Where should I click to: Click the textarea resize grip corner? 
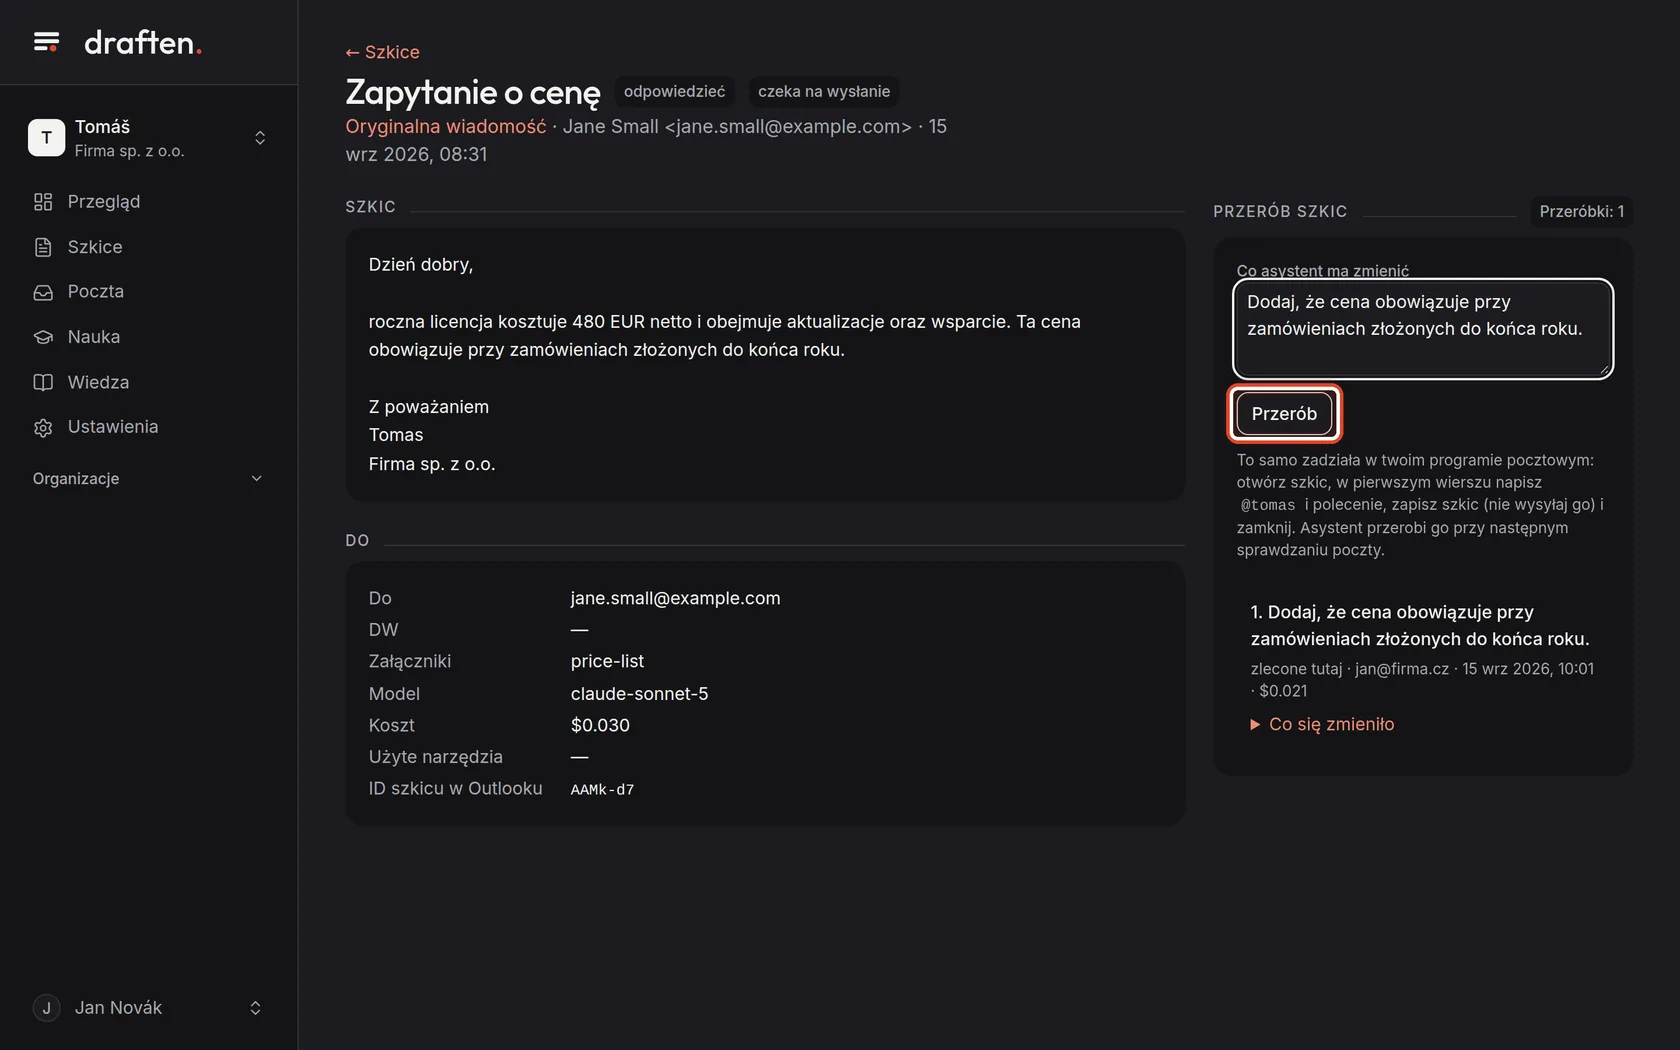click(x=1604, y=370)
